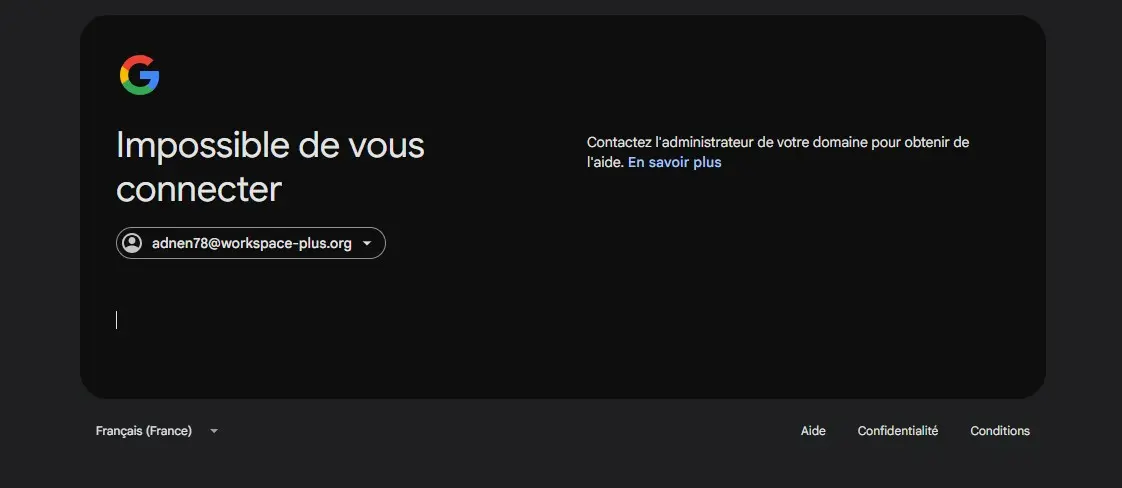
Task: Open the Confidentialité link
Action: pos(898,431)
